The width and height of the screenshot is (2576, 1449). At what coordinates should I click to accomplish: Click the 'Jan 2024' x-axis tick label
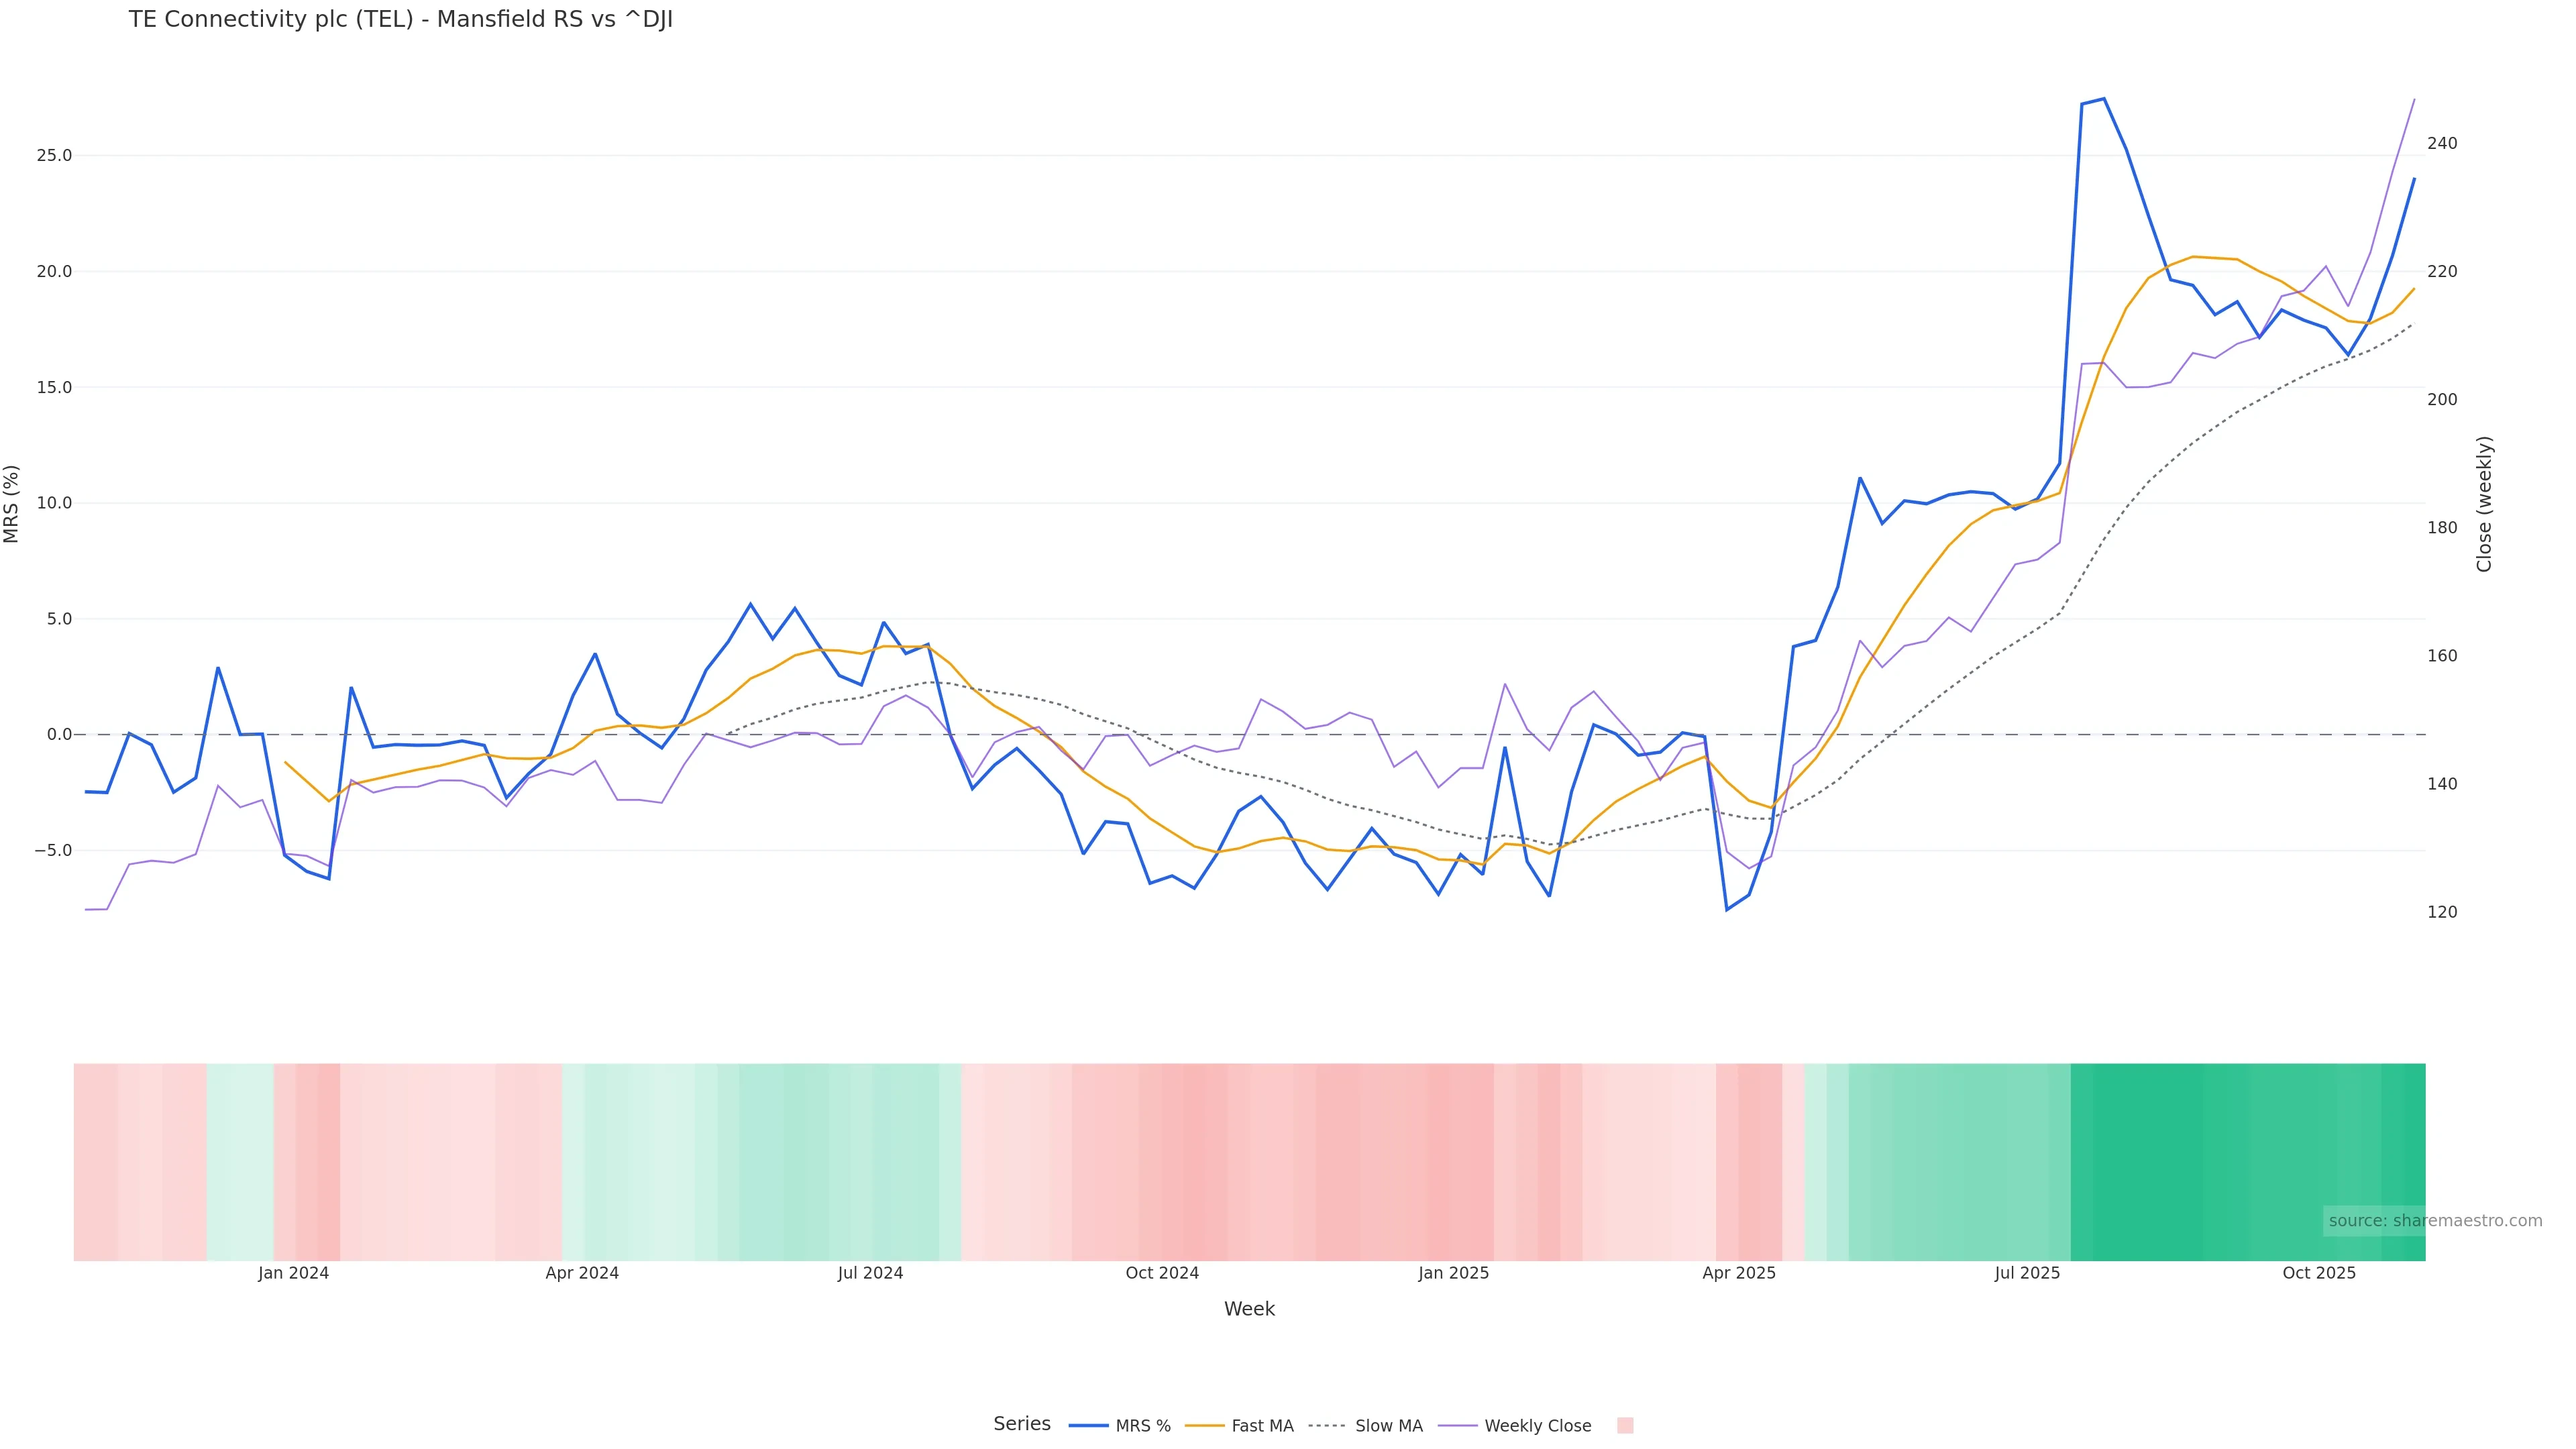click(x=293, y=1274)
